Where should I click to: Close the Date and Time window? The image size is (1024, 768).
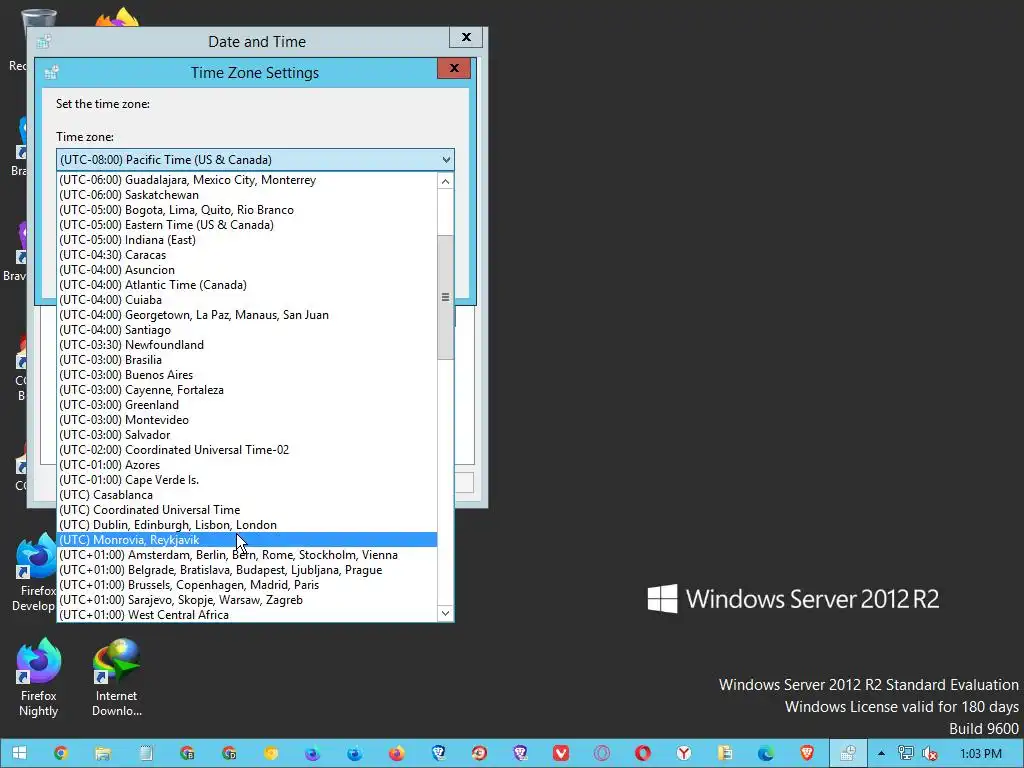pos(466,37)
